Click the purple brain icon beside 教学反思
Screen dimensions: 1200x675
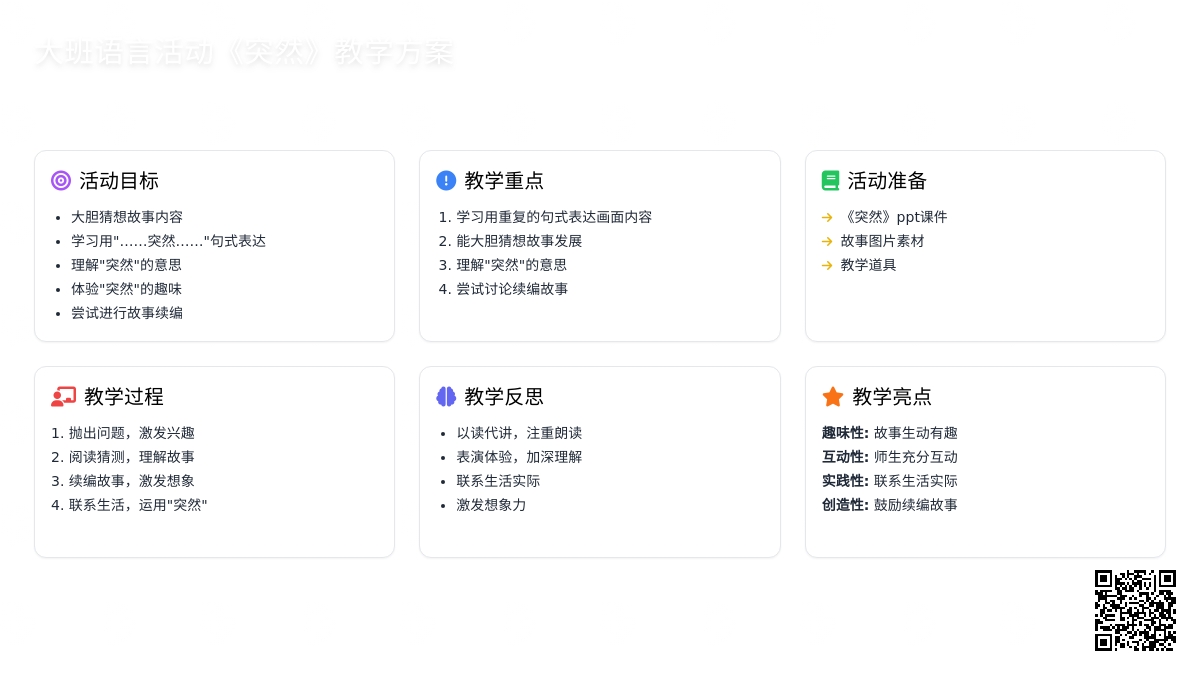tap(446, 397)
